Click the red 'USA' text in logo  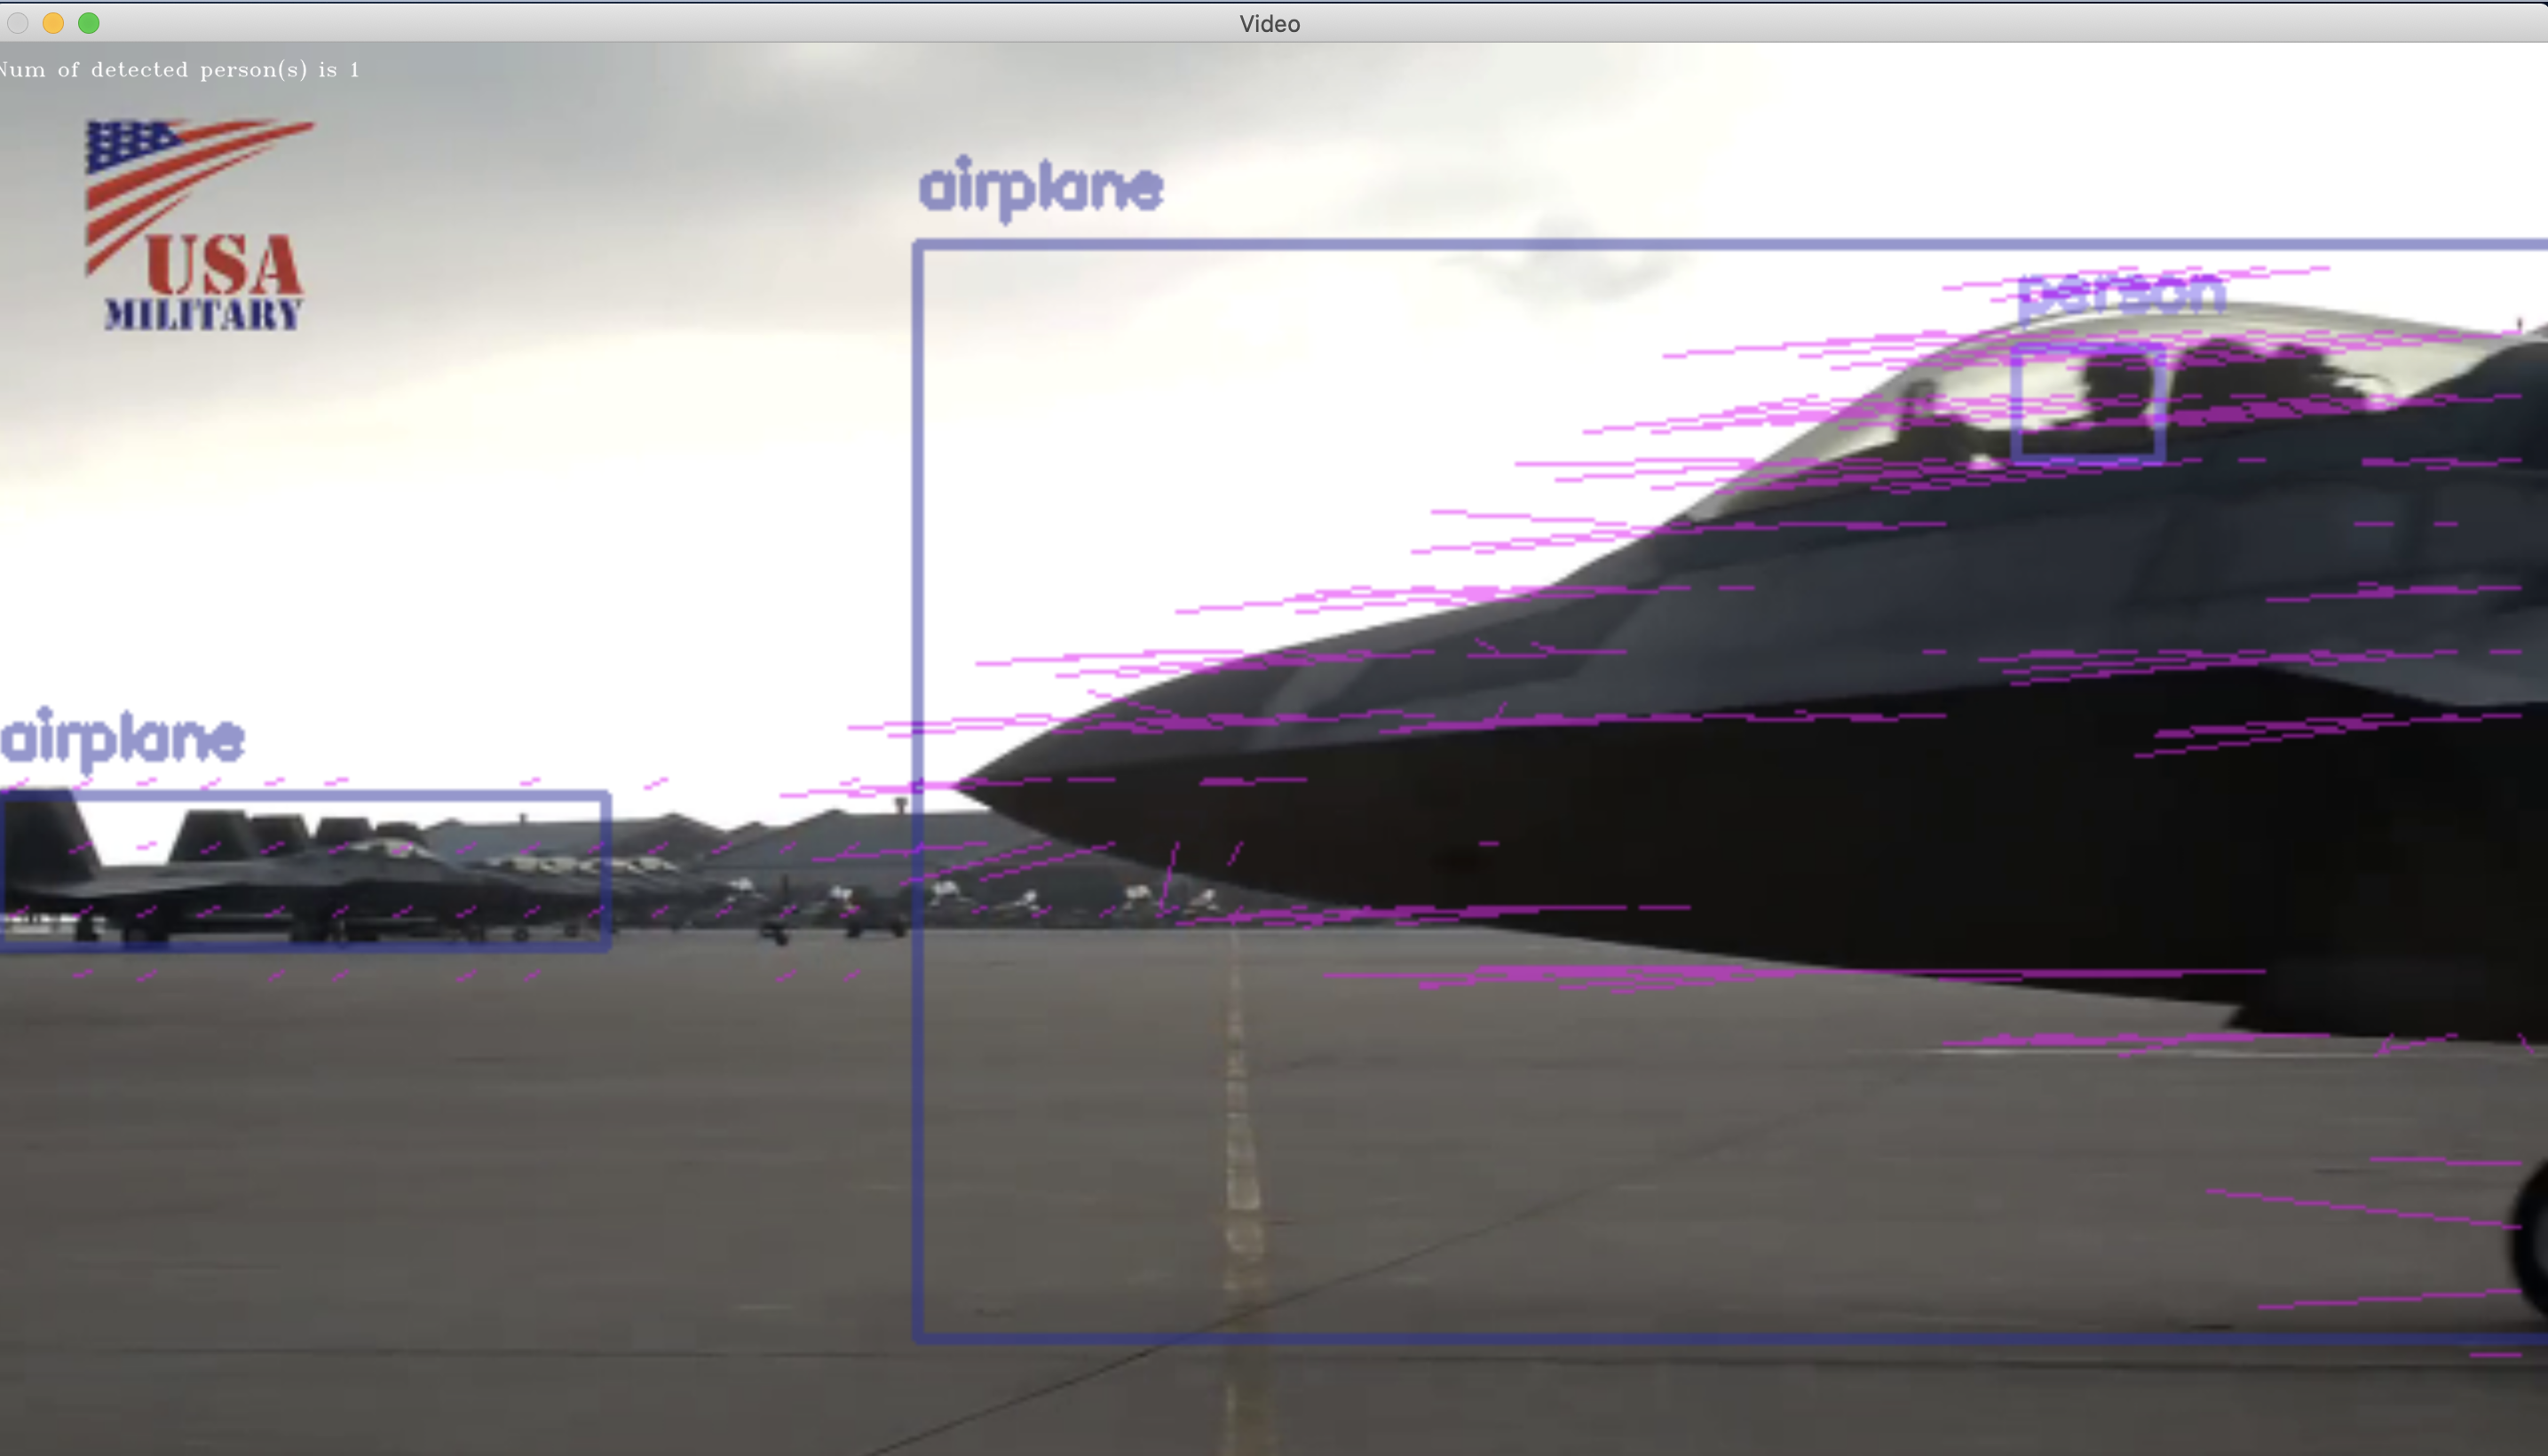coord(223,266)
